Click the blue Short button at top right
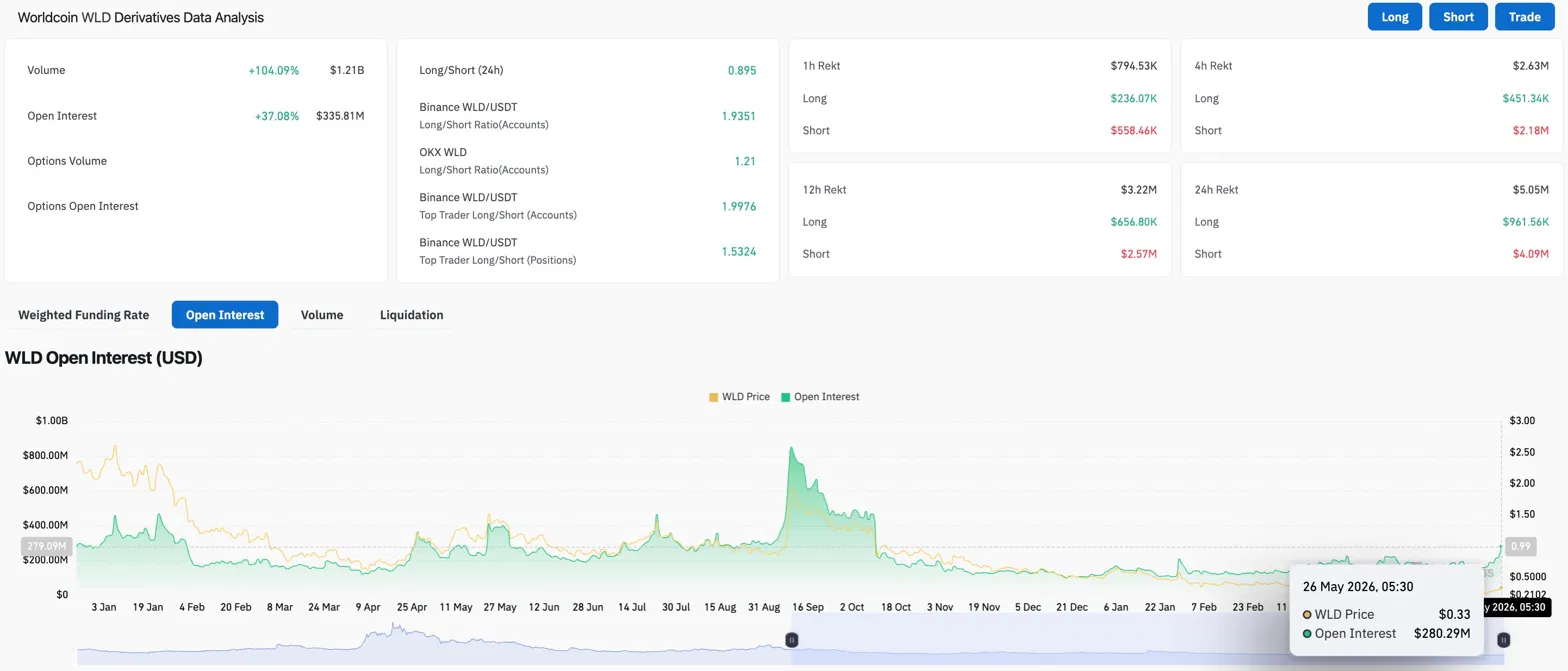This screenshot has width=1568, height=671. [1458, 17]
